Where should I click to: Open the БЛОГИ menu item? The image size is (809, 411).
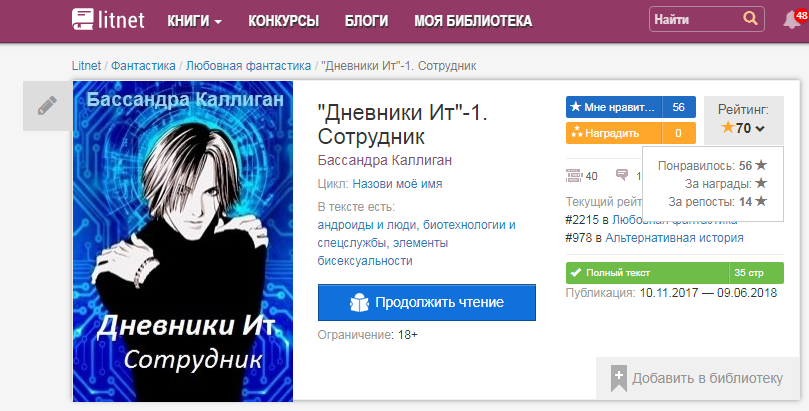(366, 21)
